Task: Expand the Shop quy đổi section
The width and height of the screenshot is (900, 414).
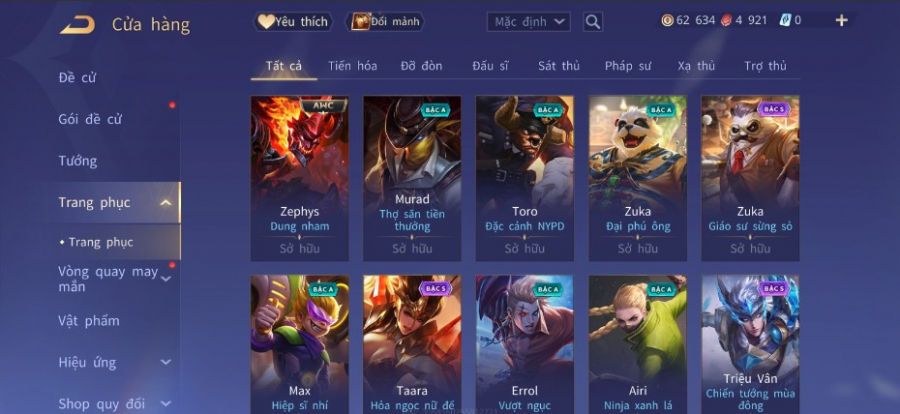Action: [x=165, y=404]
